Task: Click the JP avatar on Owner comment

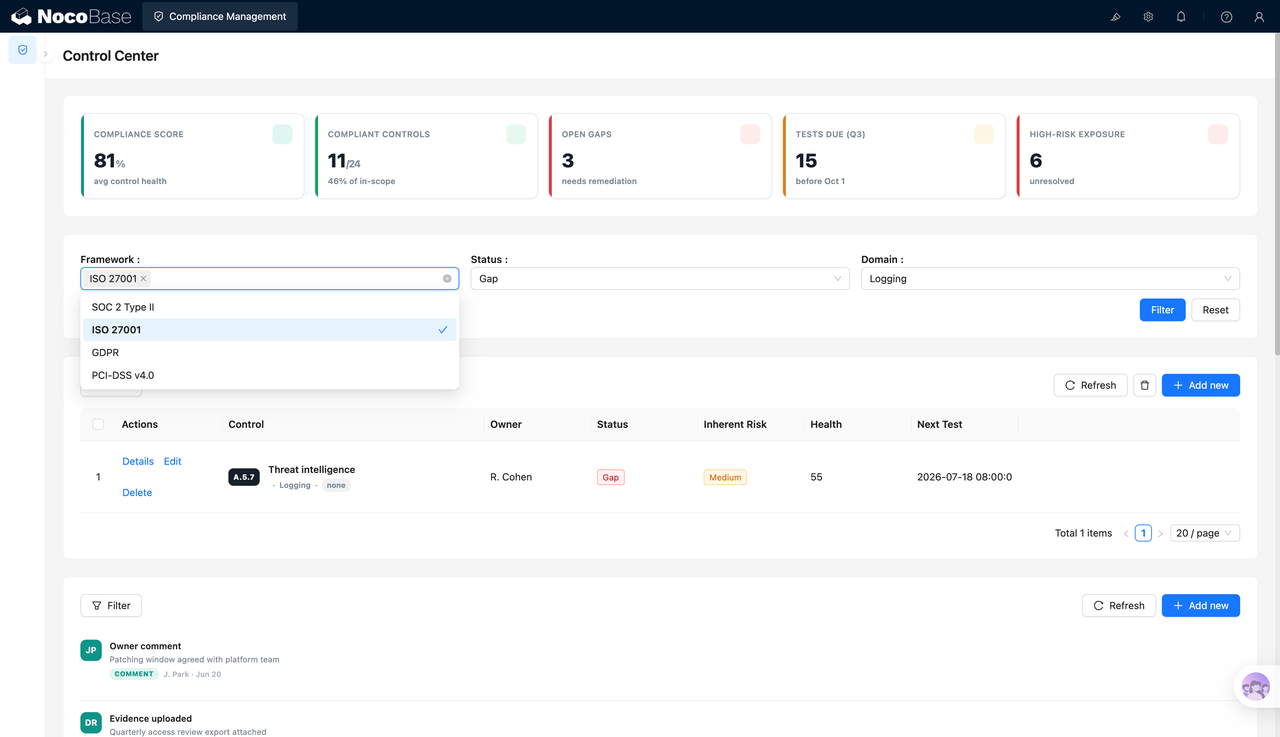Action: pyautogui.click(x=91, y=650)
